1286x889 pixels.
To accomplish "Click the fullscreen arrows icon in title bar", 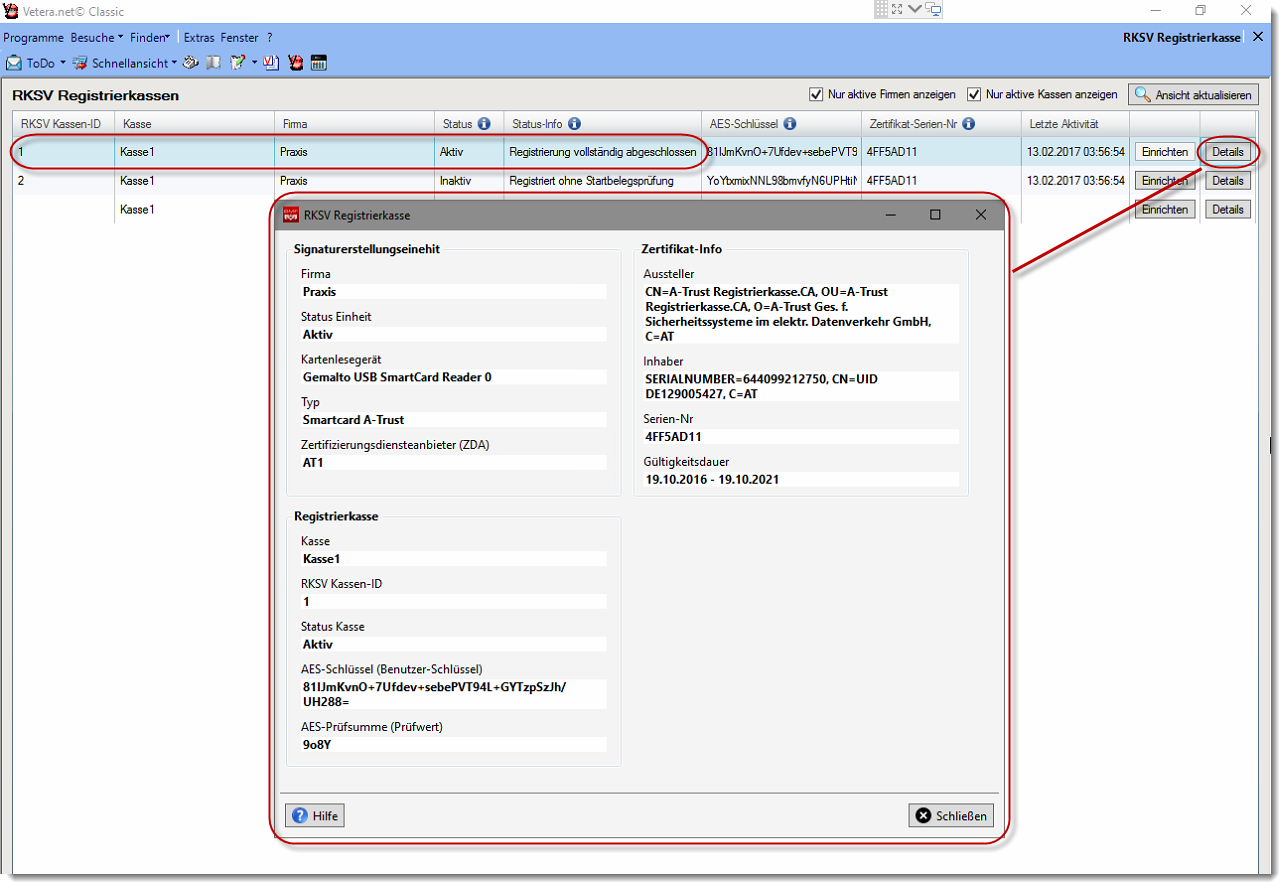I will (x=897, y=10).
